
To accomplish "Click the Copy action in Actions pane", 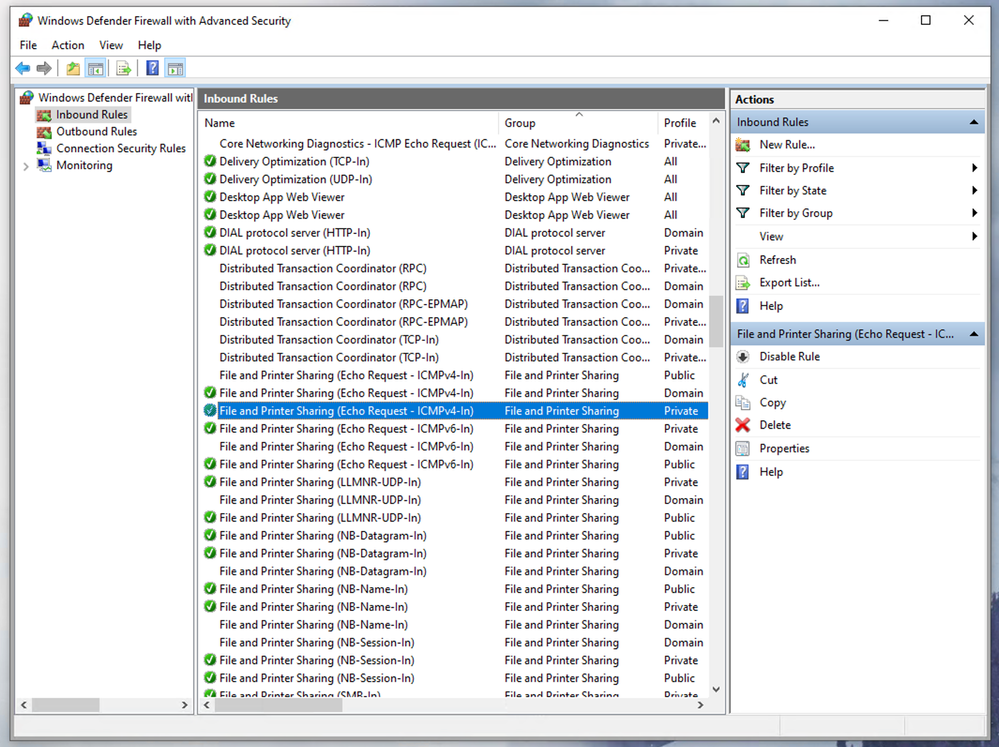I will [773, 402].
